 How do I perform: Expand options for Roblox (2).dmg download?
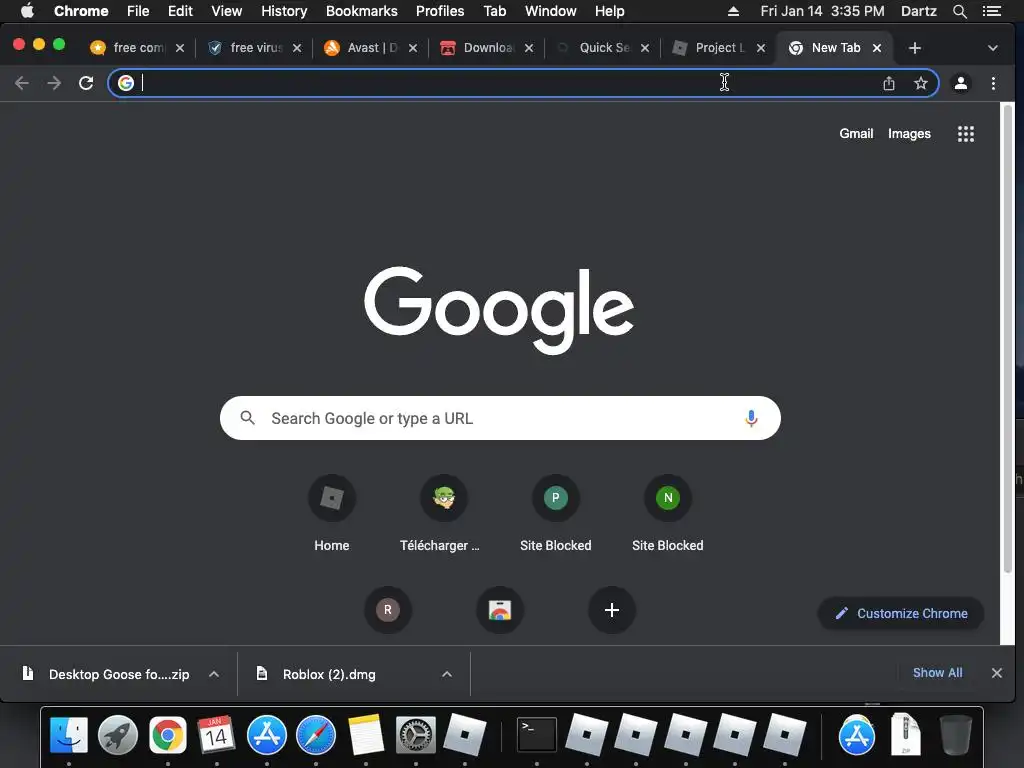(x=447, y=674)
